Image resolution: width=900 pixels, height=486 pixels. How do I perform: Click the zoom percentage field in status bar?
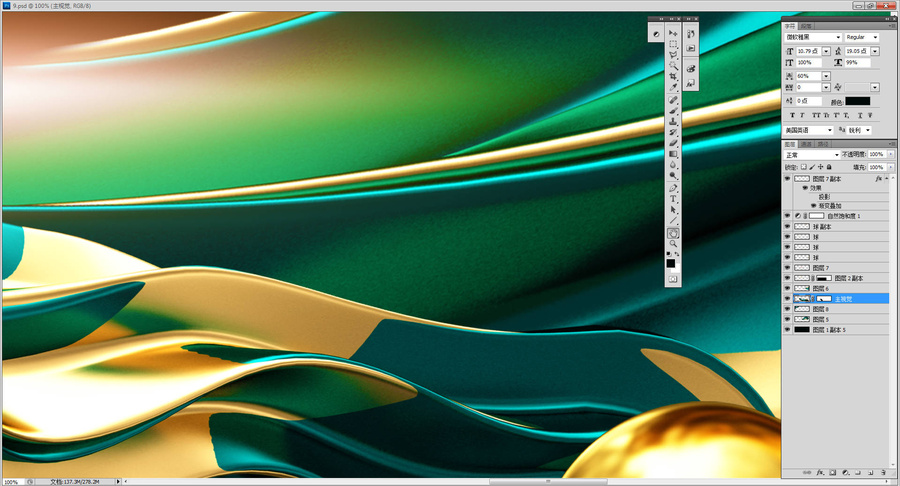point(12,482)
